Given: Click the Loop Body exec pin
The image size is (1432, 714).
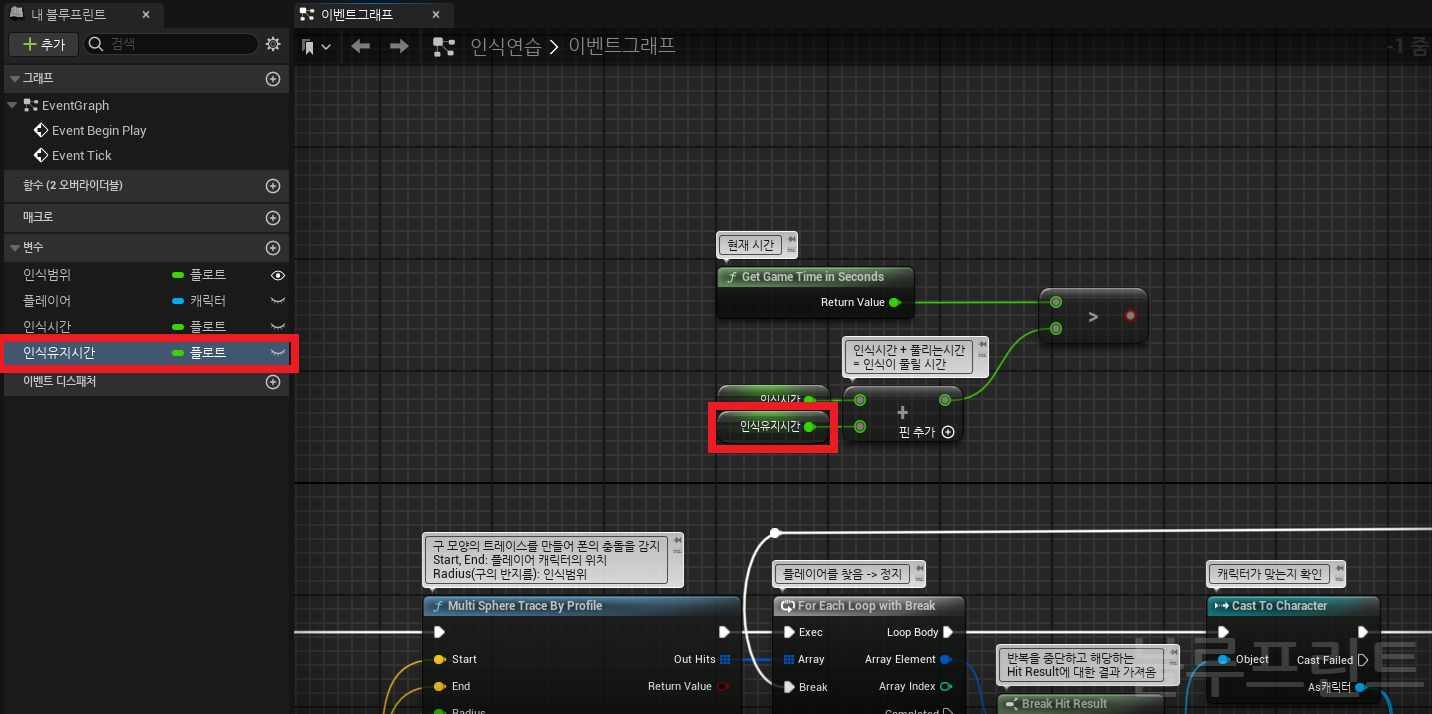Looking at the screenshot, I should click(948, 632).
